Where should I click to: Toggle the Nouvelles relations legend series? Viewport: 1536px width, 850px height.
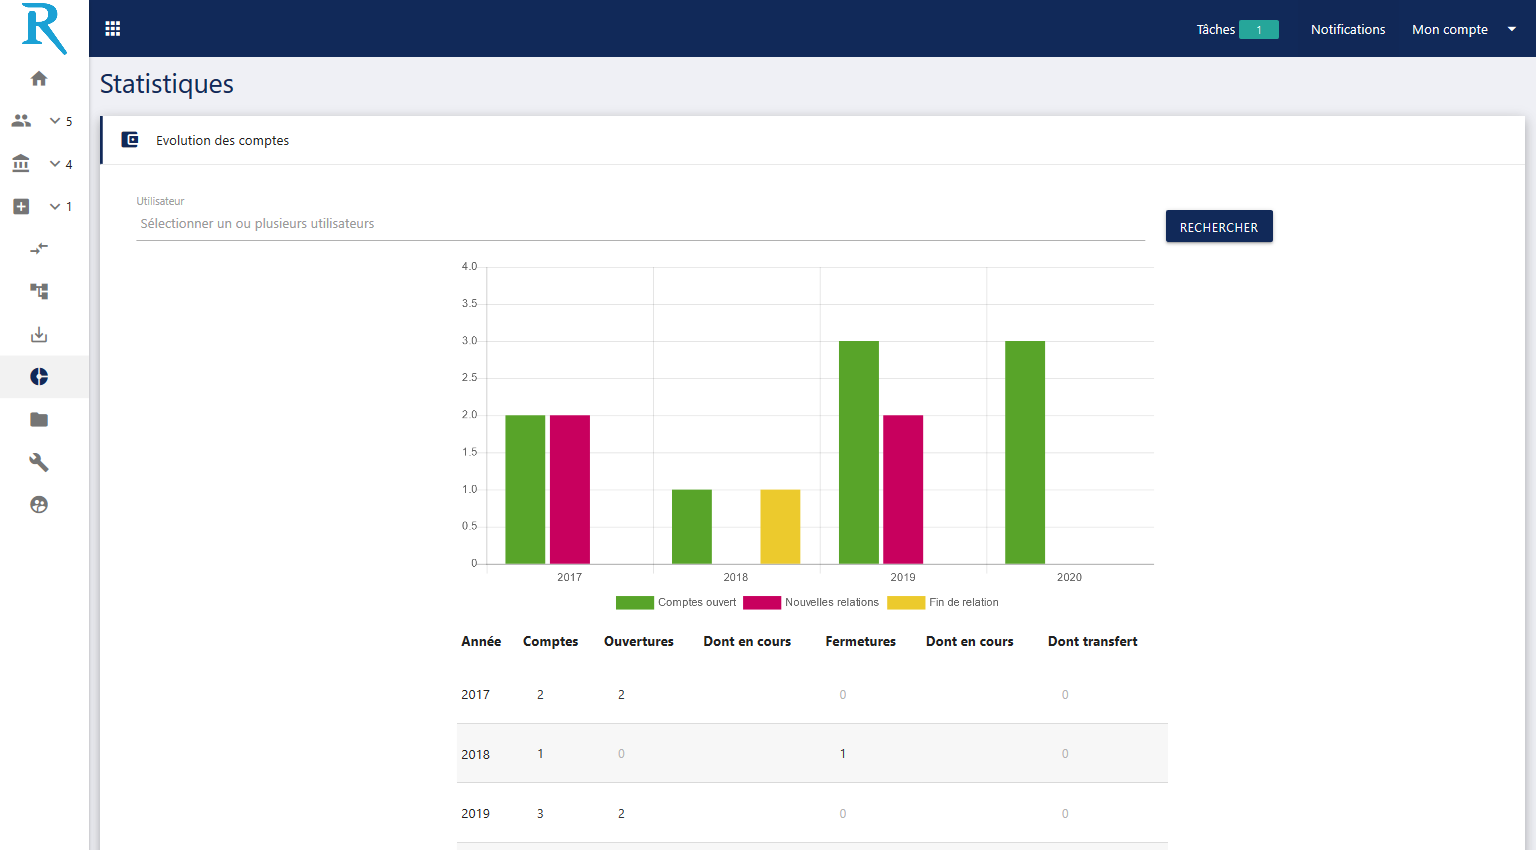[811, 602]
